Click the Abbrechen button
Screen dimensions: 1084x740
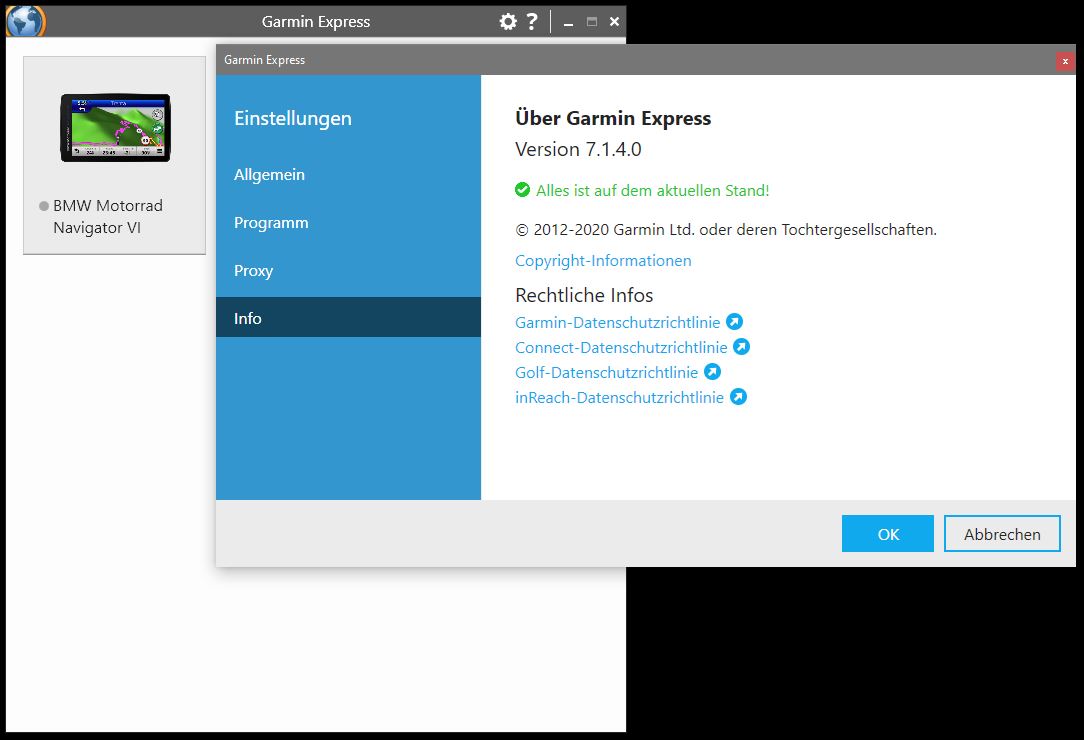pyautogui.click(x=1001, y=534)
